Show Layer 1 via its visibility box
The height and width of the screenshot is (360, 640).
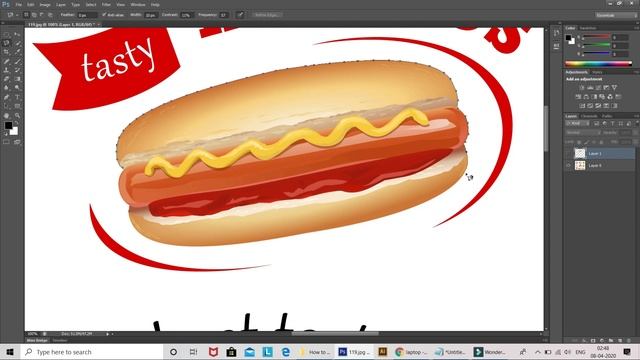click(569, 153)
